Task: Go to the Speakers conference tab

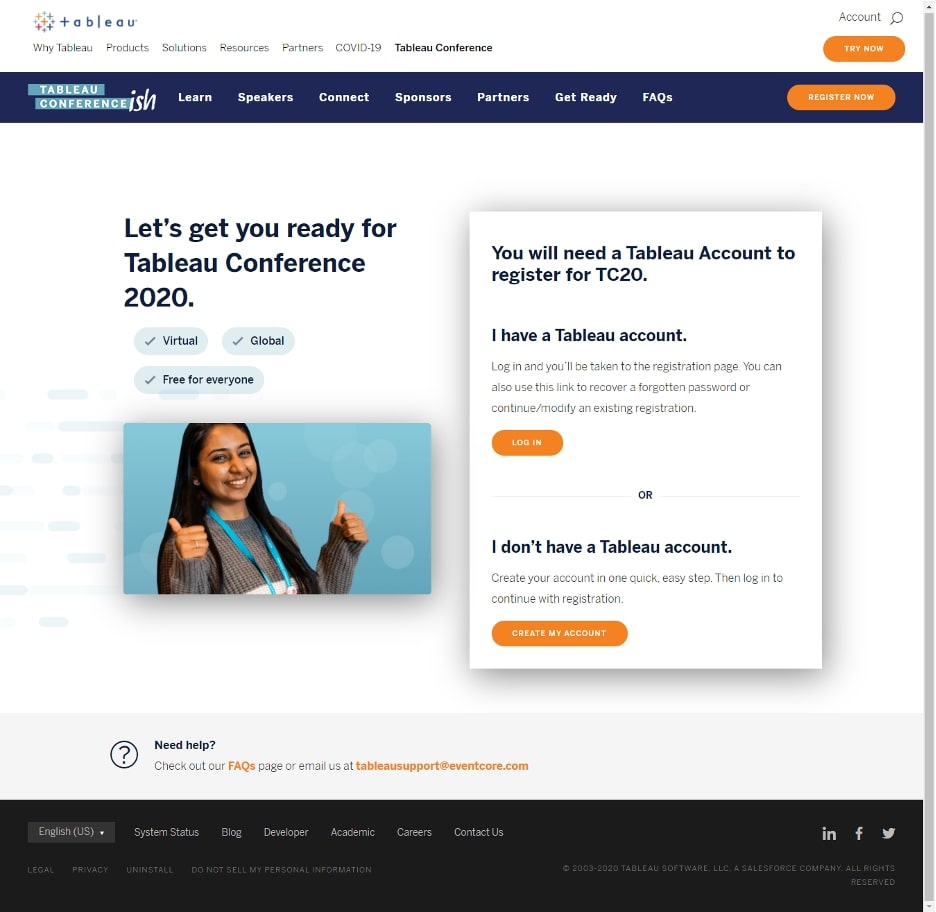Action: 265,97
